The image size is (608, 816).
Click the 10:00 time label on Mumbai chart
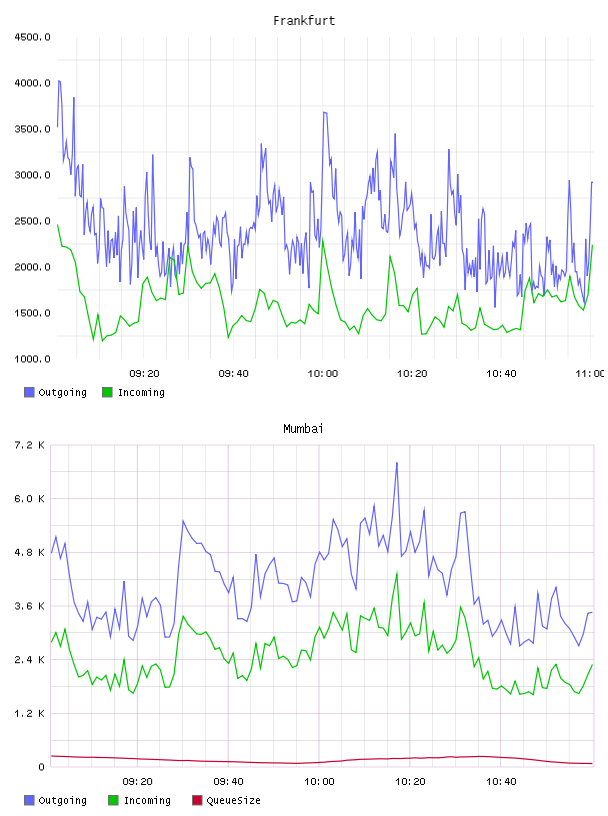(x=319, y=782)
